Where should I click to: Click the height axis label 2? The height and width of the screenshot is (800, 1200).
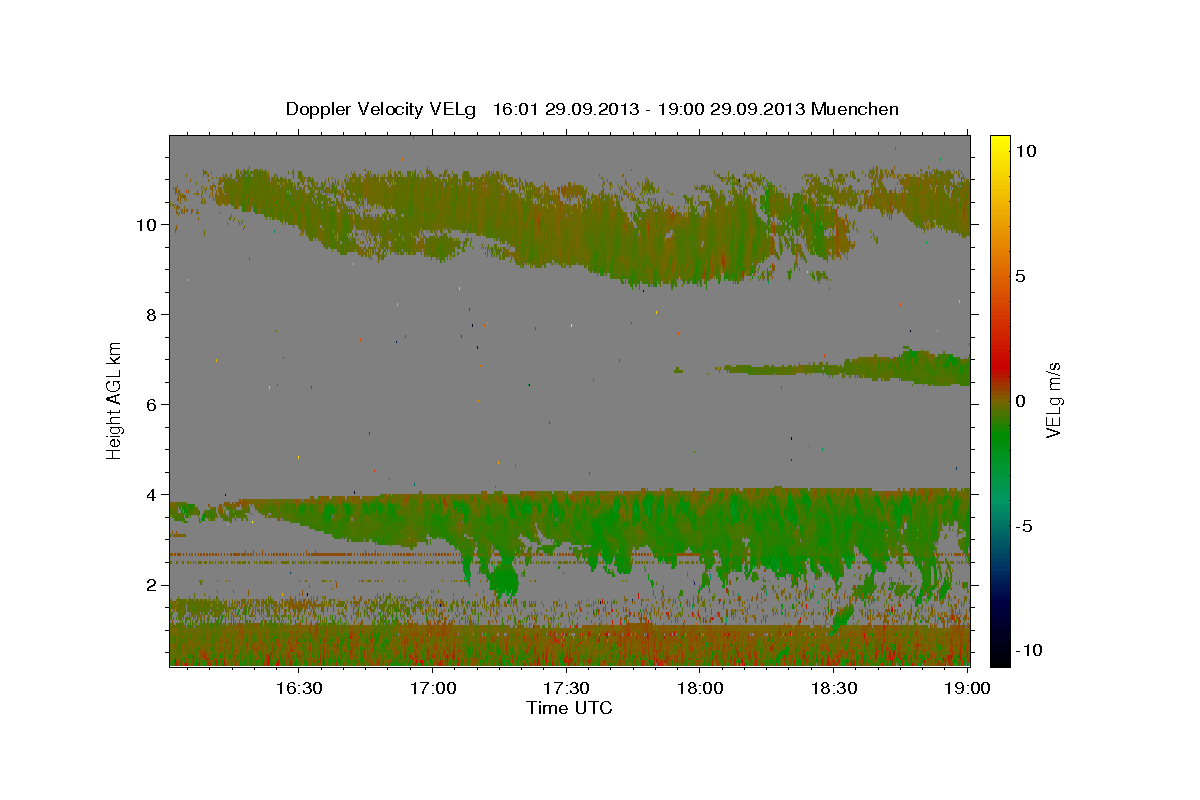[x=150, y=585]
